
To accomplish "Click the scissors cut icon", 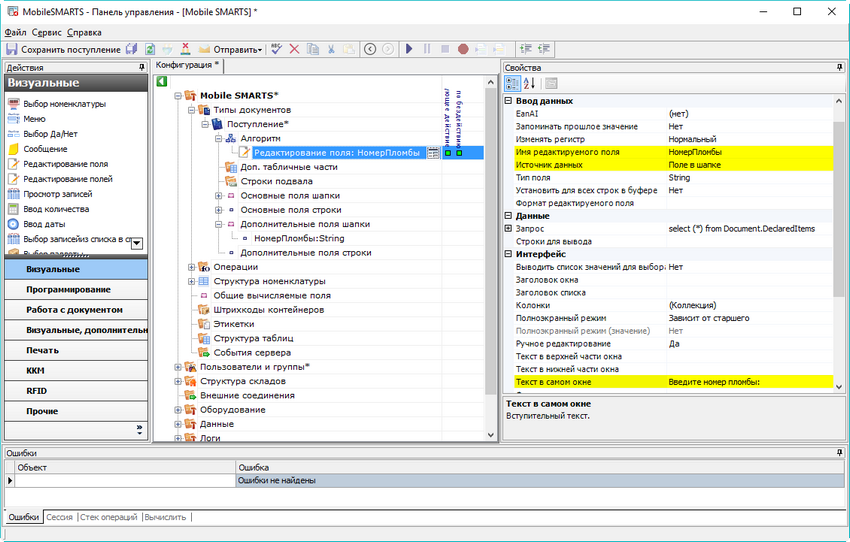I will click(331, 49).
